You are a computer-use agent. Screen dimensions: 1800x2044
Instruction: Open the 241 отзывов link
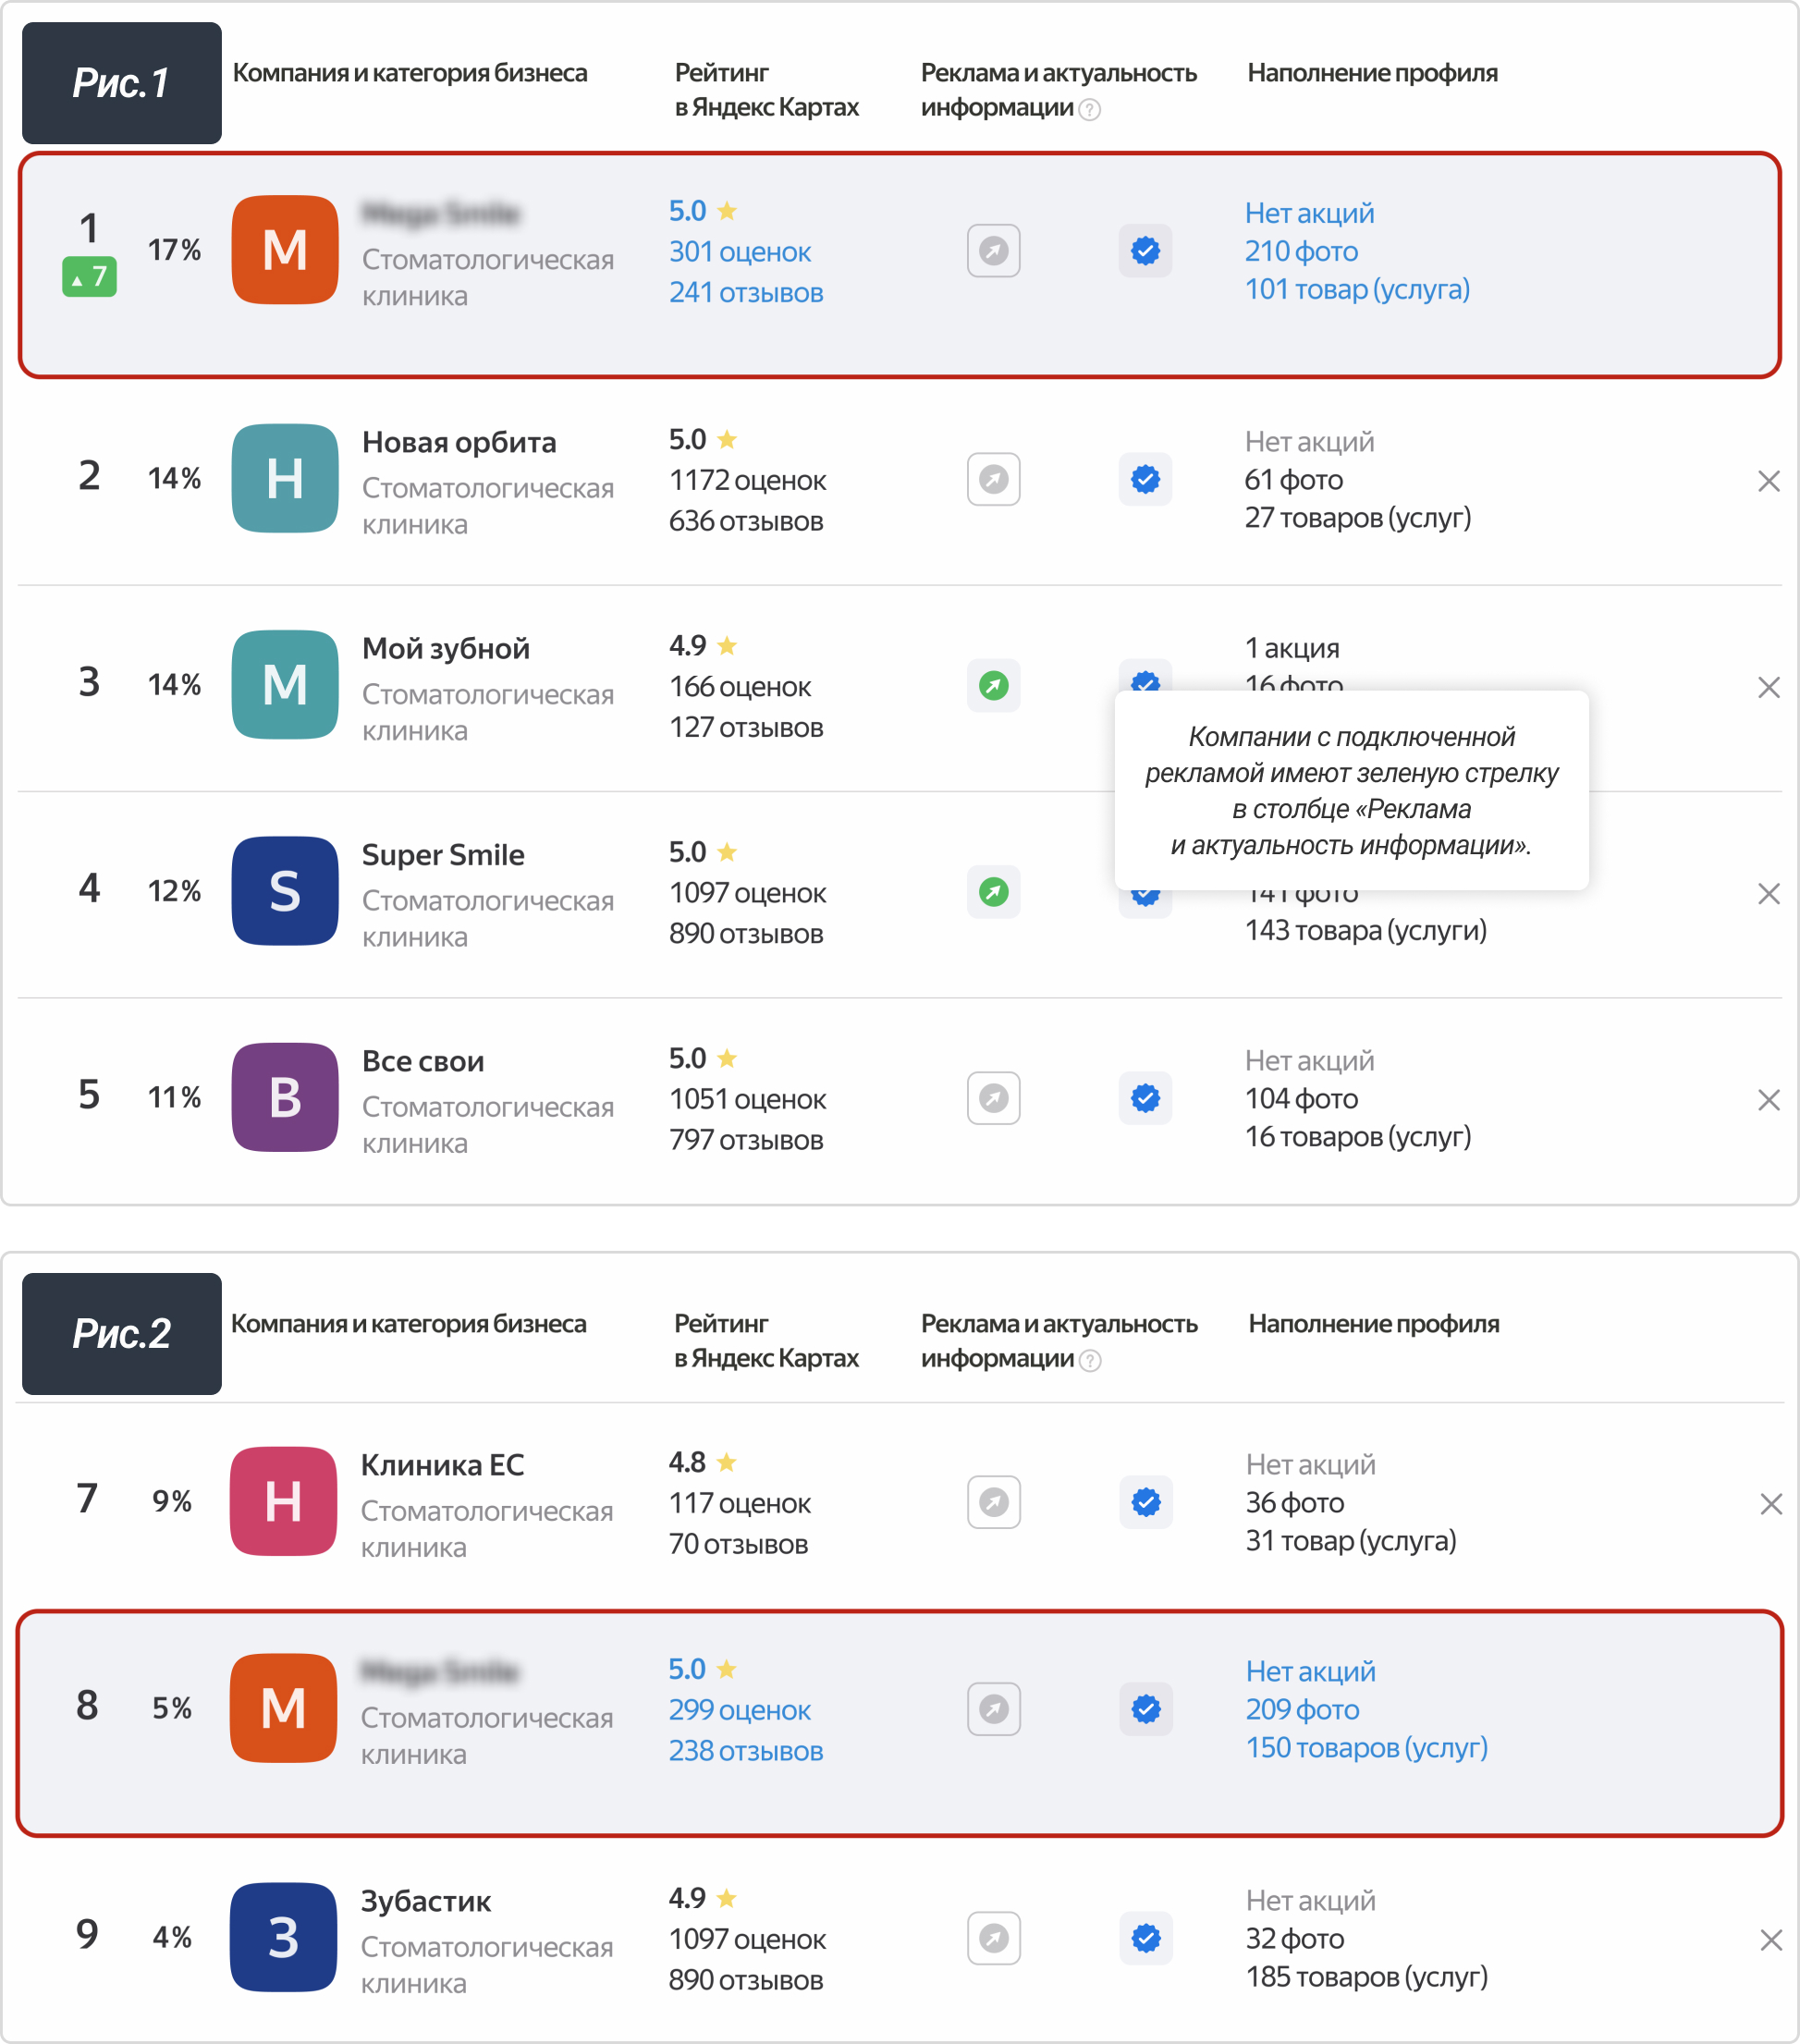click(746, 293)
